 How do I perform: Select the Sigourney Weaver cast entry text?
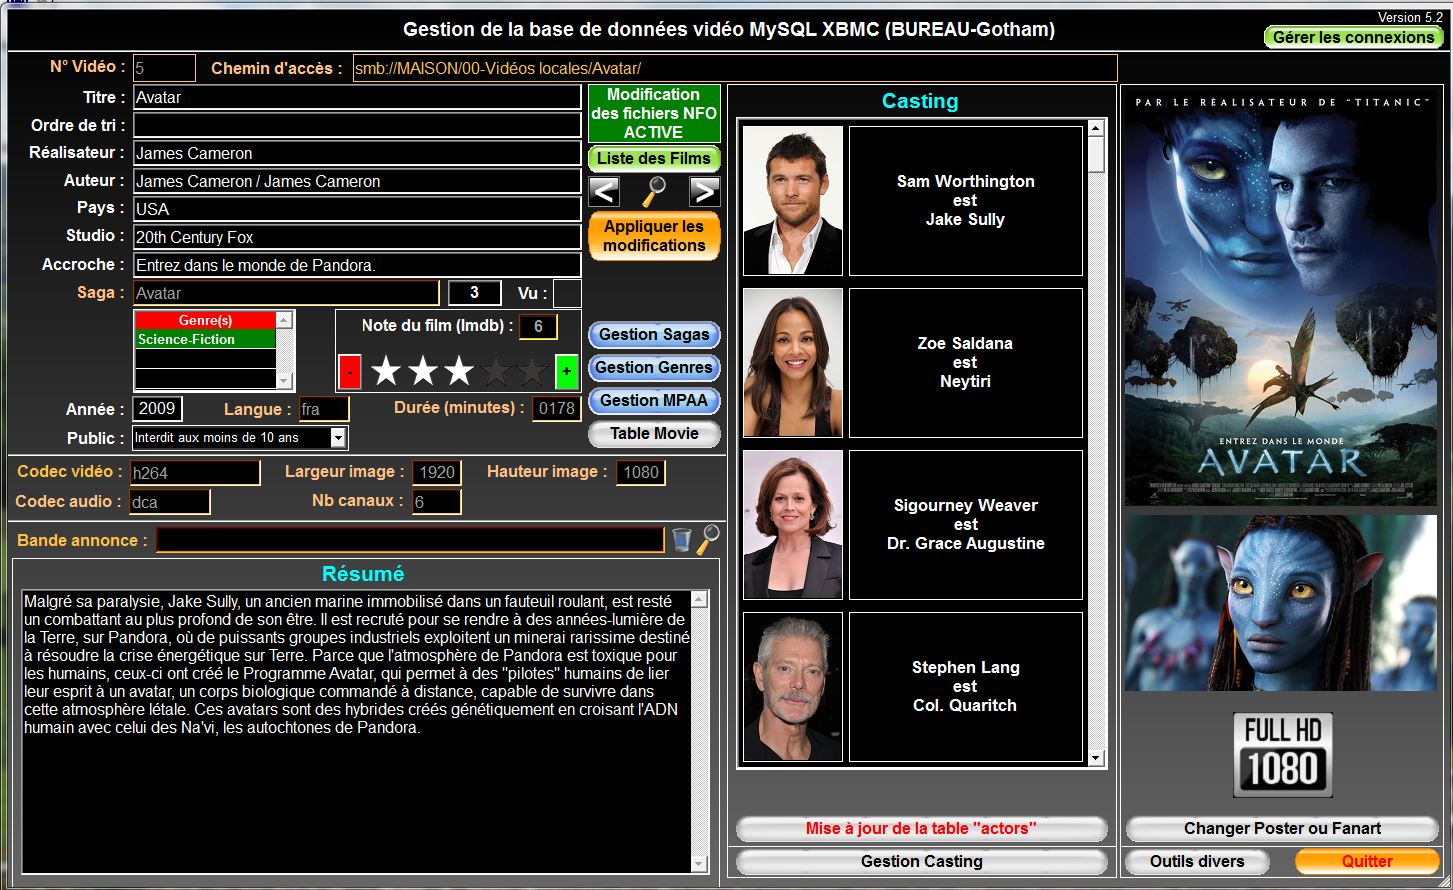966,524
